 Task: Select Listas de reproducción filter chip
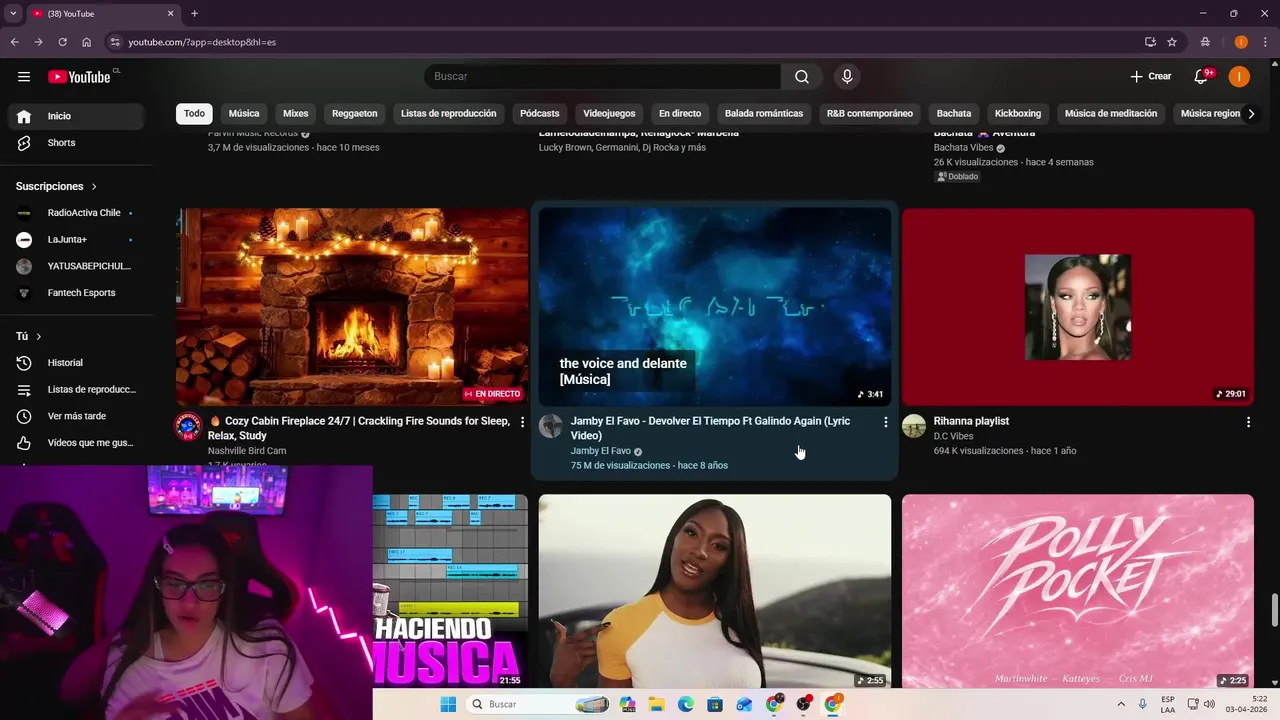click(x=449, y=114)
